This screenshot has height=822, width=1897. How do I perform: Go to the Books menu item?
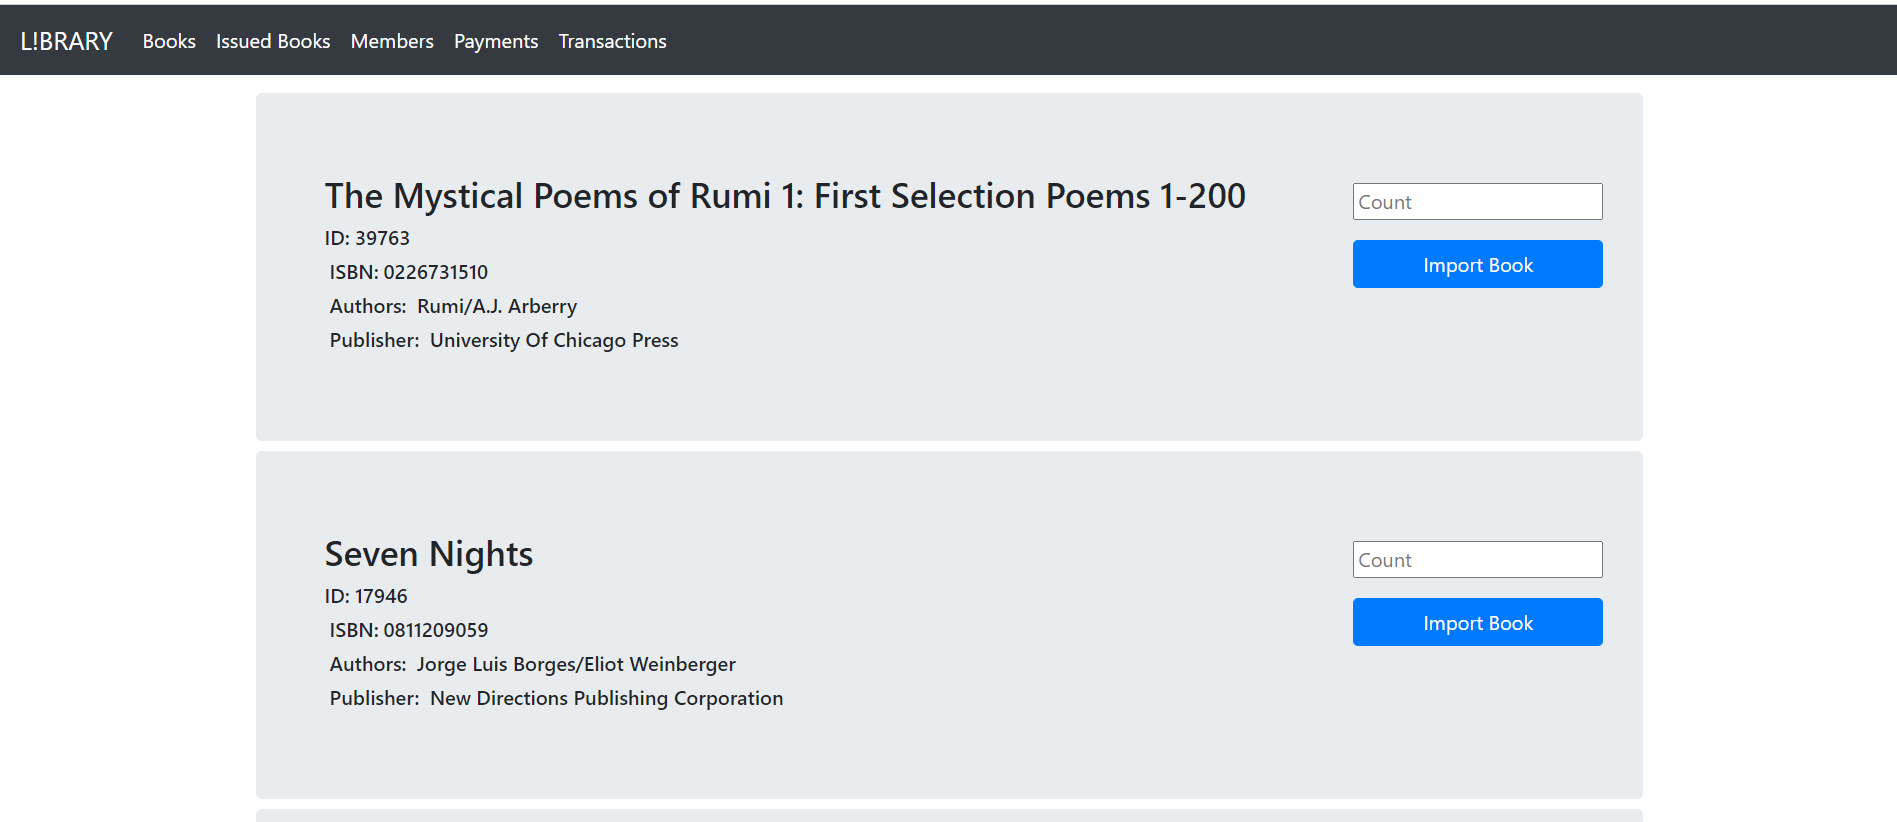(169, 41)
